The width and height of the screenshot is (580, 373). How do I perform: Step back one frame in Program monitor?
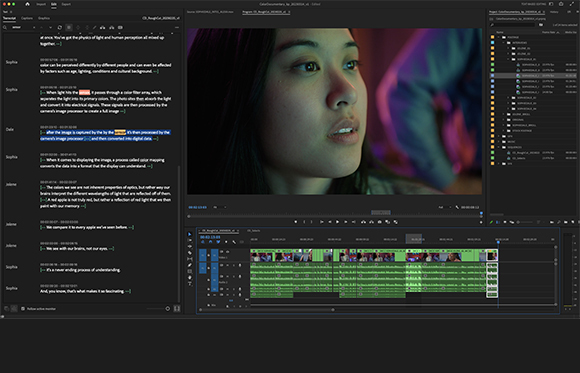(330, 222)
